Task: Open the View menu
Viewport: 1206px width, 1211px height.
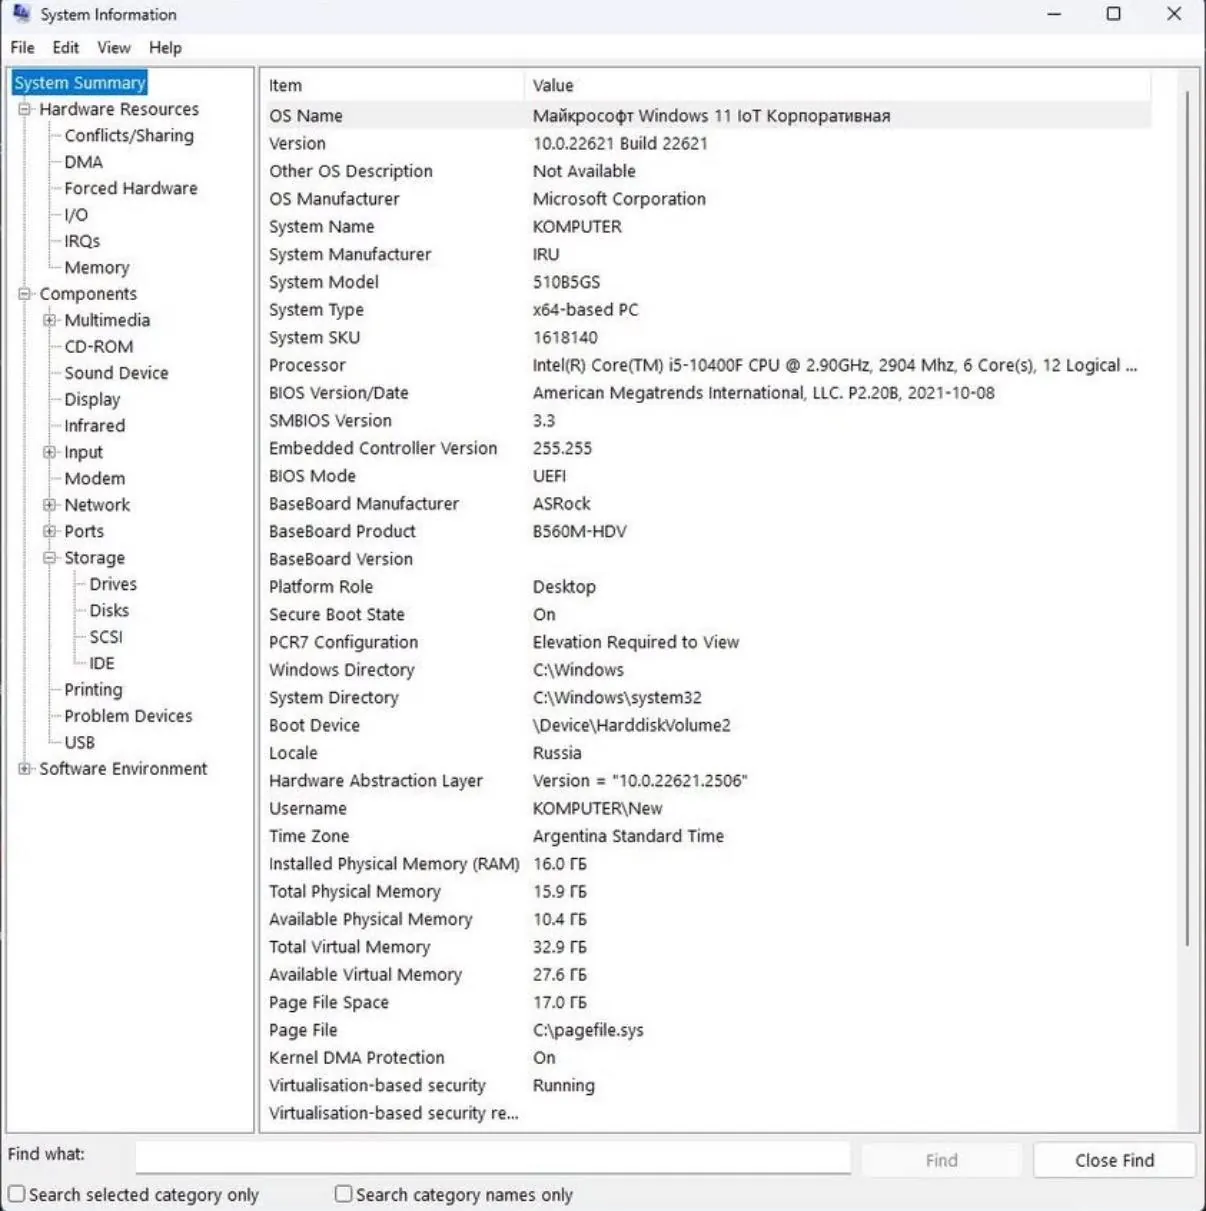Action: pyautogui.click(x=114, y=47)
